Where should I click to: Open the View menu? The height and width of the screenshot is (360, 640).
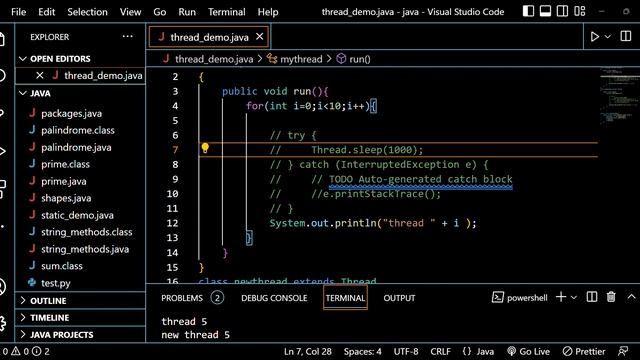pyautogui.click(x=130, y=12)
